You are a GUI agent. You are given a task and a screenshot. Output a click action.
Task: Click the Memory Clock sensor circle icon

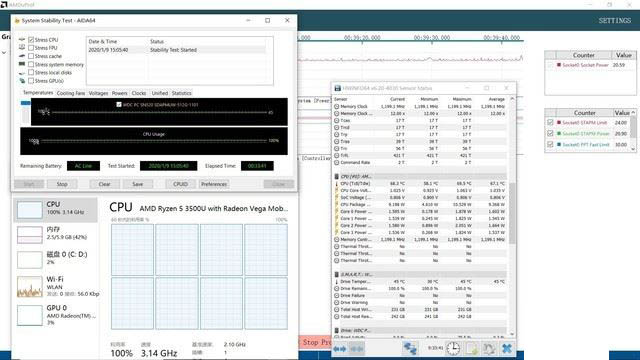coord(336,107)
